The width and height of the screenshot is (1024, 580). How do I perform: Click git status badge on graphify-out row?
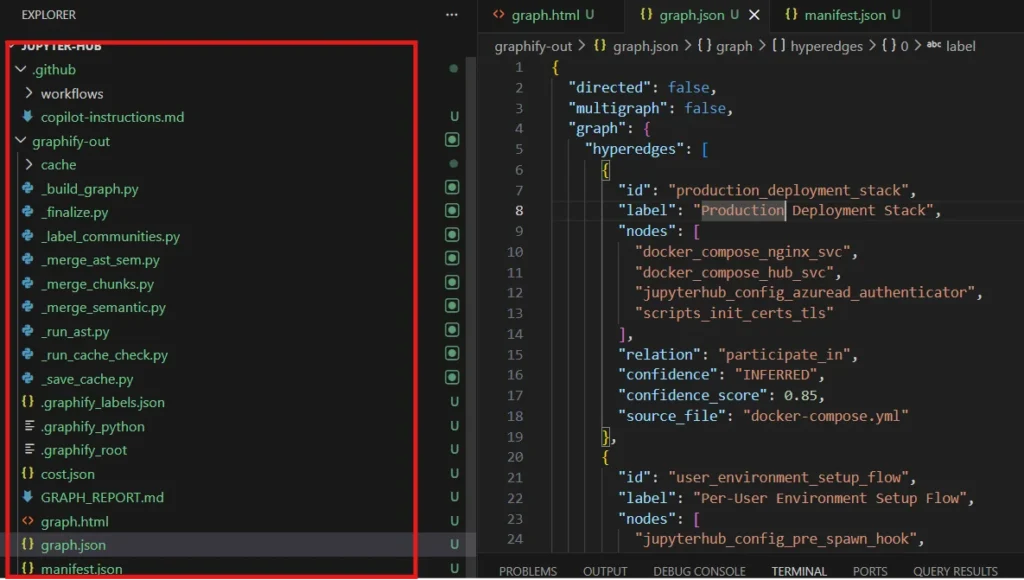click(452, 140)
